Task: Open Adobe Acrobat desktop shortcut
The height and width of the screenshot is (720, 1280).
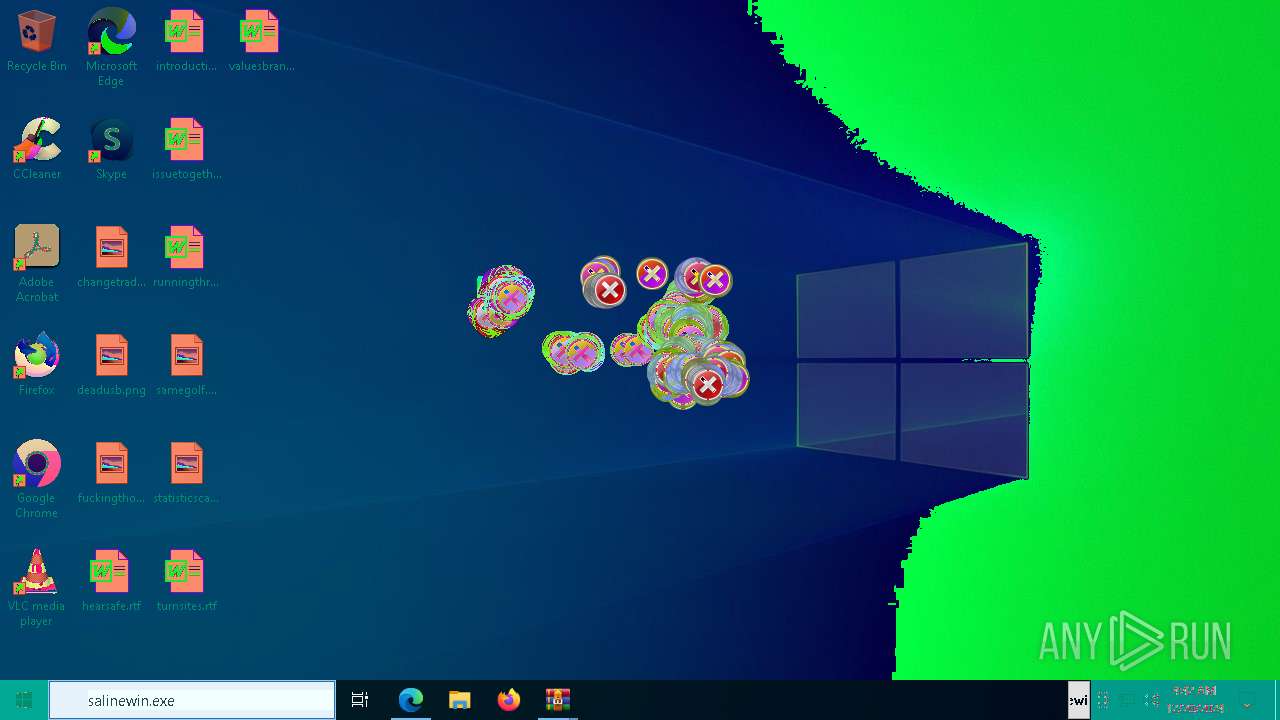Action: pos(37,264)
